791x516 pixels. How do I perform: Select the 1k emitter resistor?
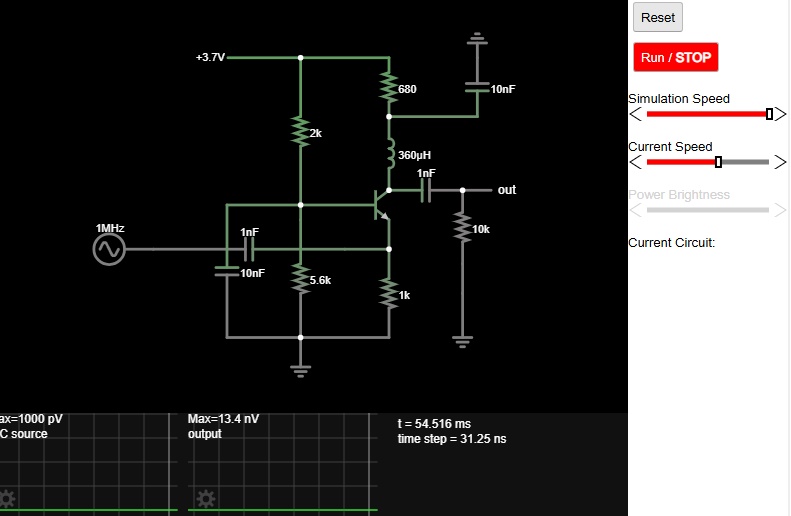389,294
